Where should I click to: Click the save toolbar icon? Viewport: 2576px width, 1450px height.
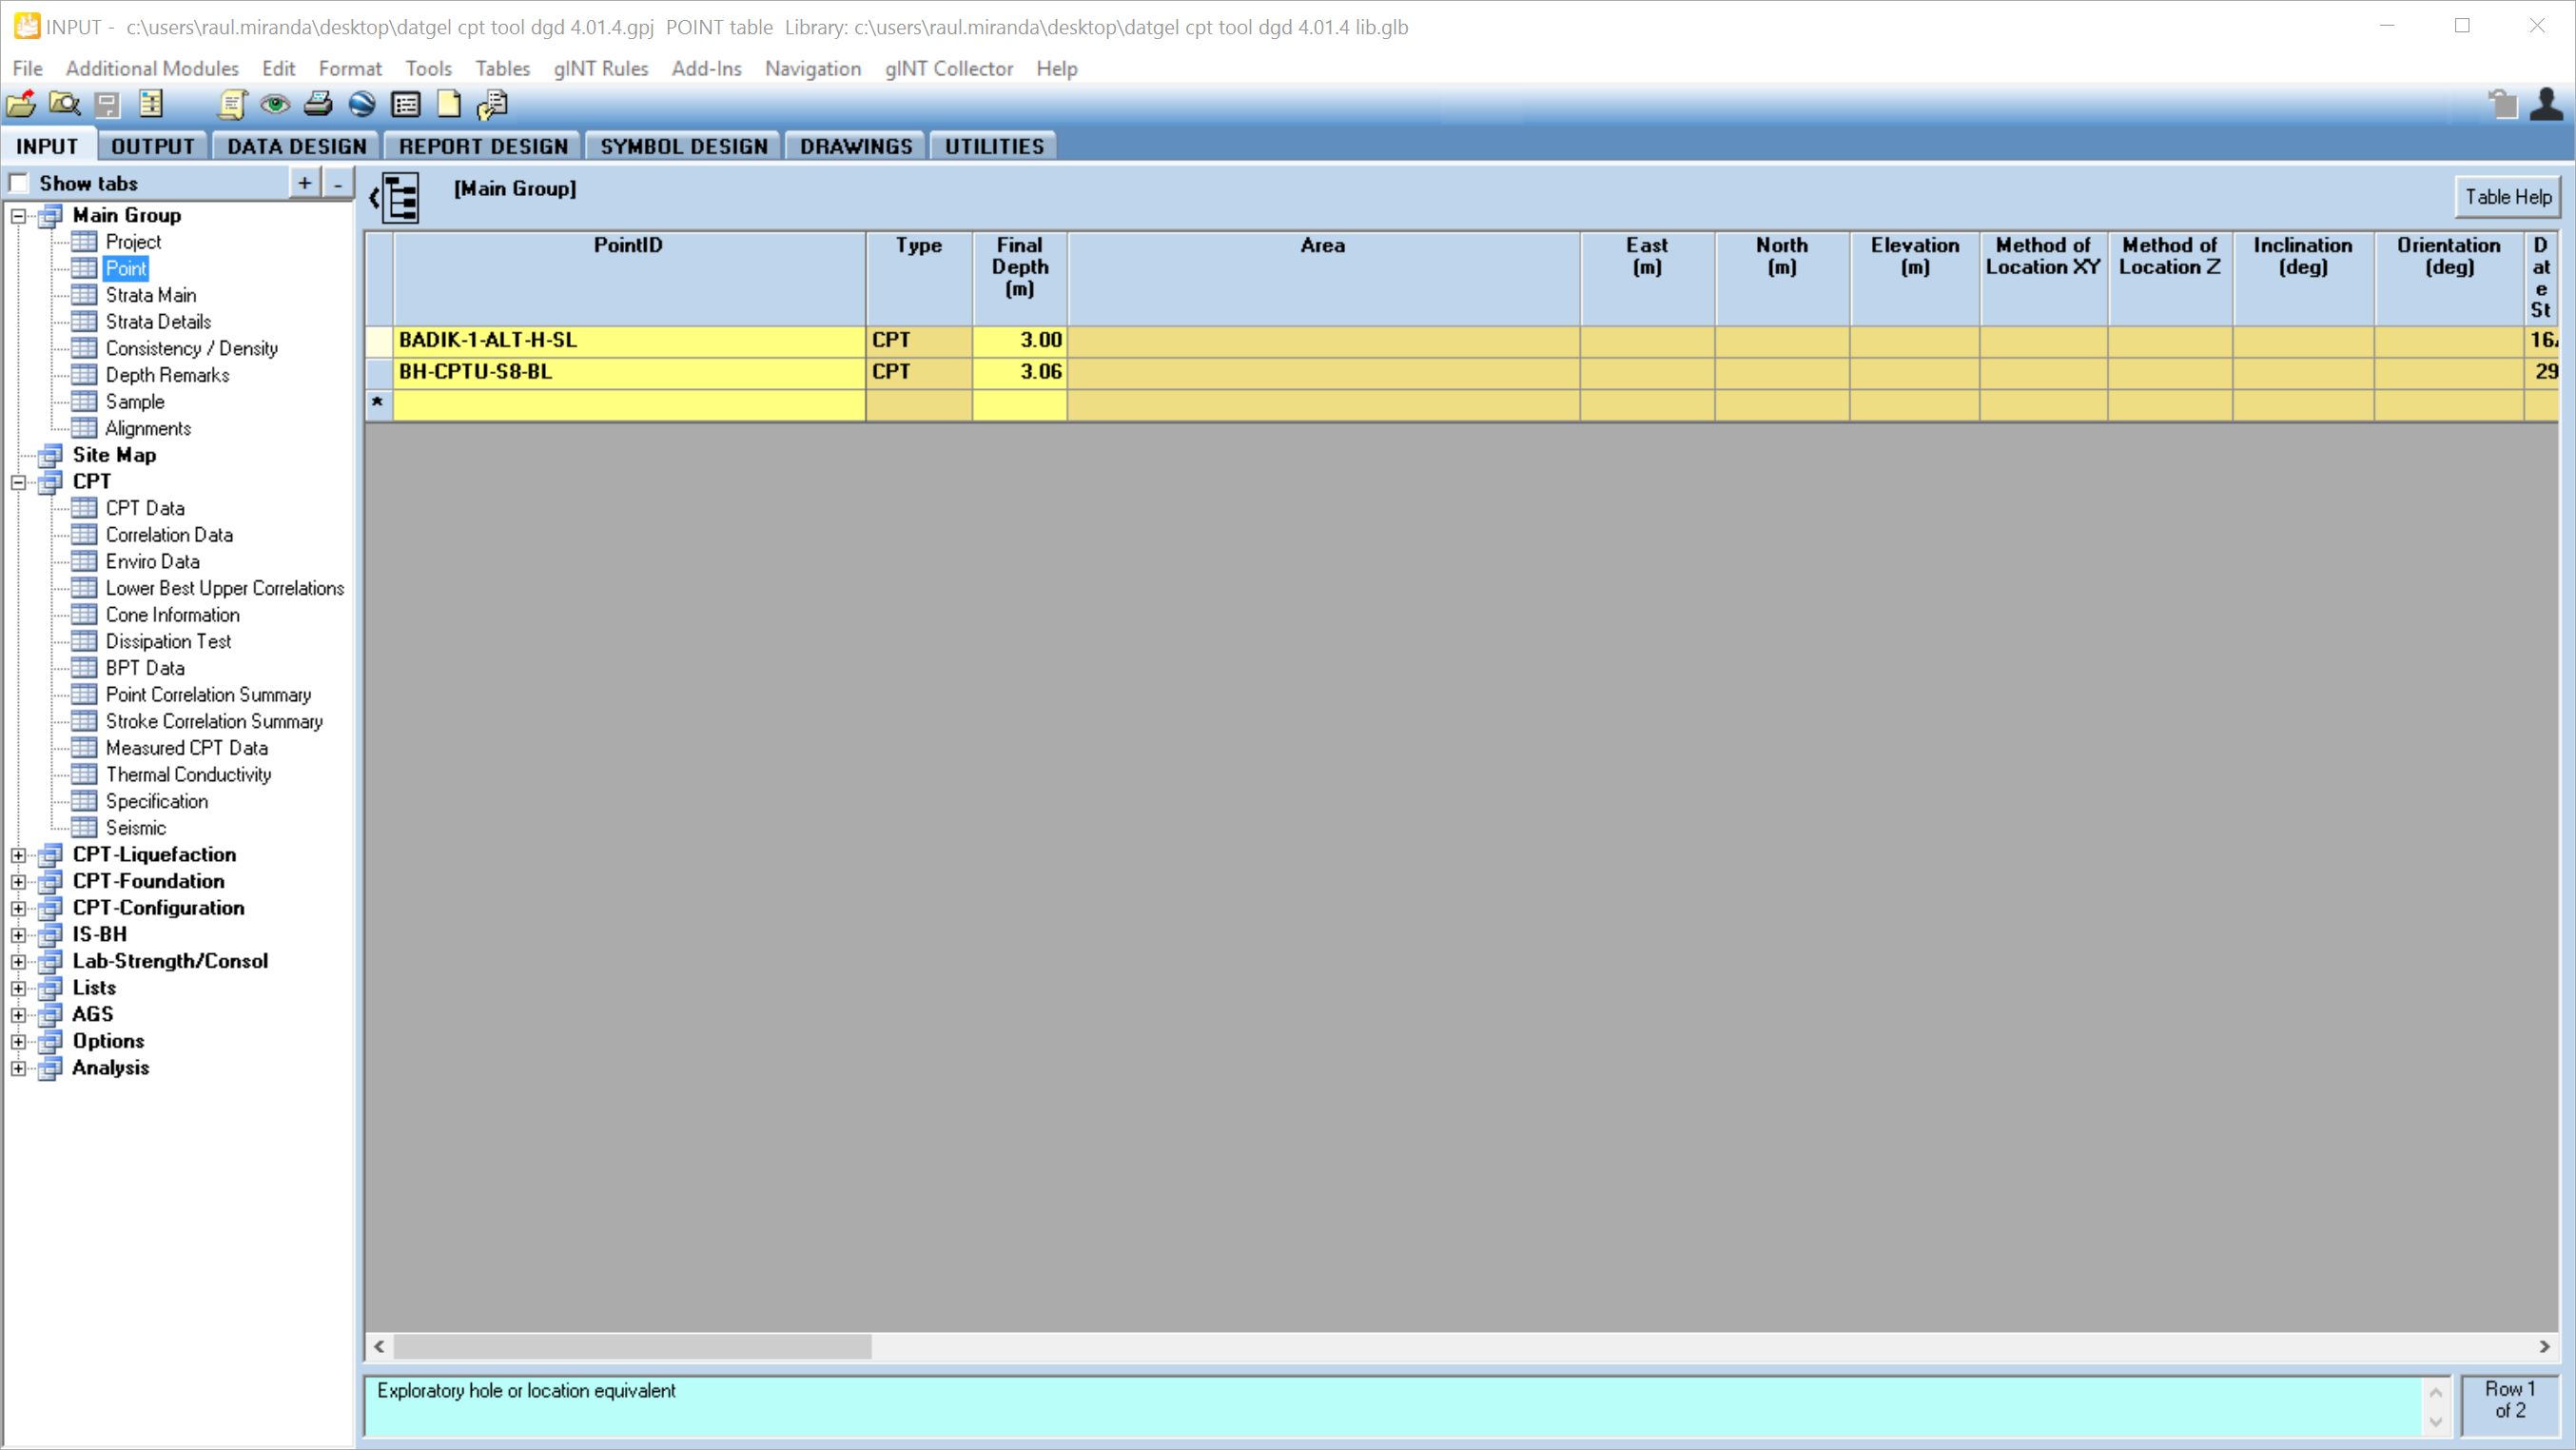click(x=107, y=105)
